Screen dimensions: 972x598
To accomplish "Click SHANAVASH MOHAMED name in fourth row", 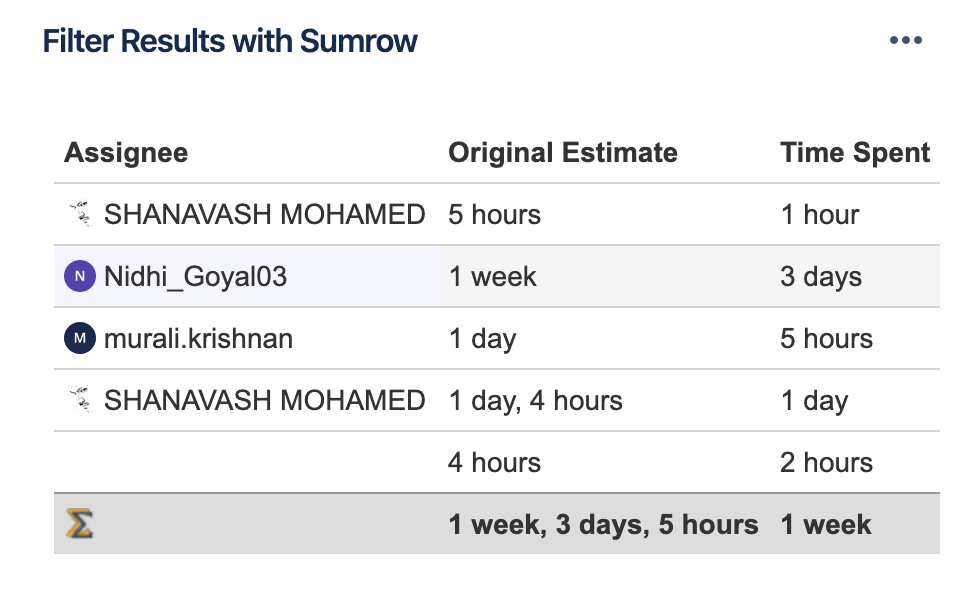I will [265, 400].
